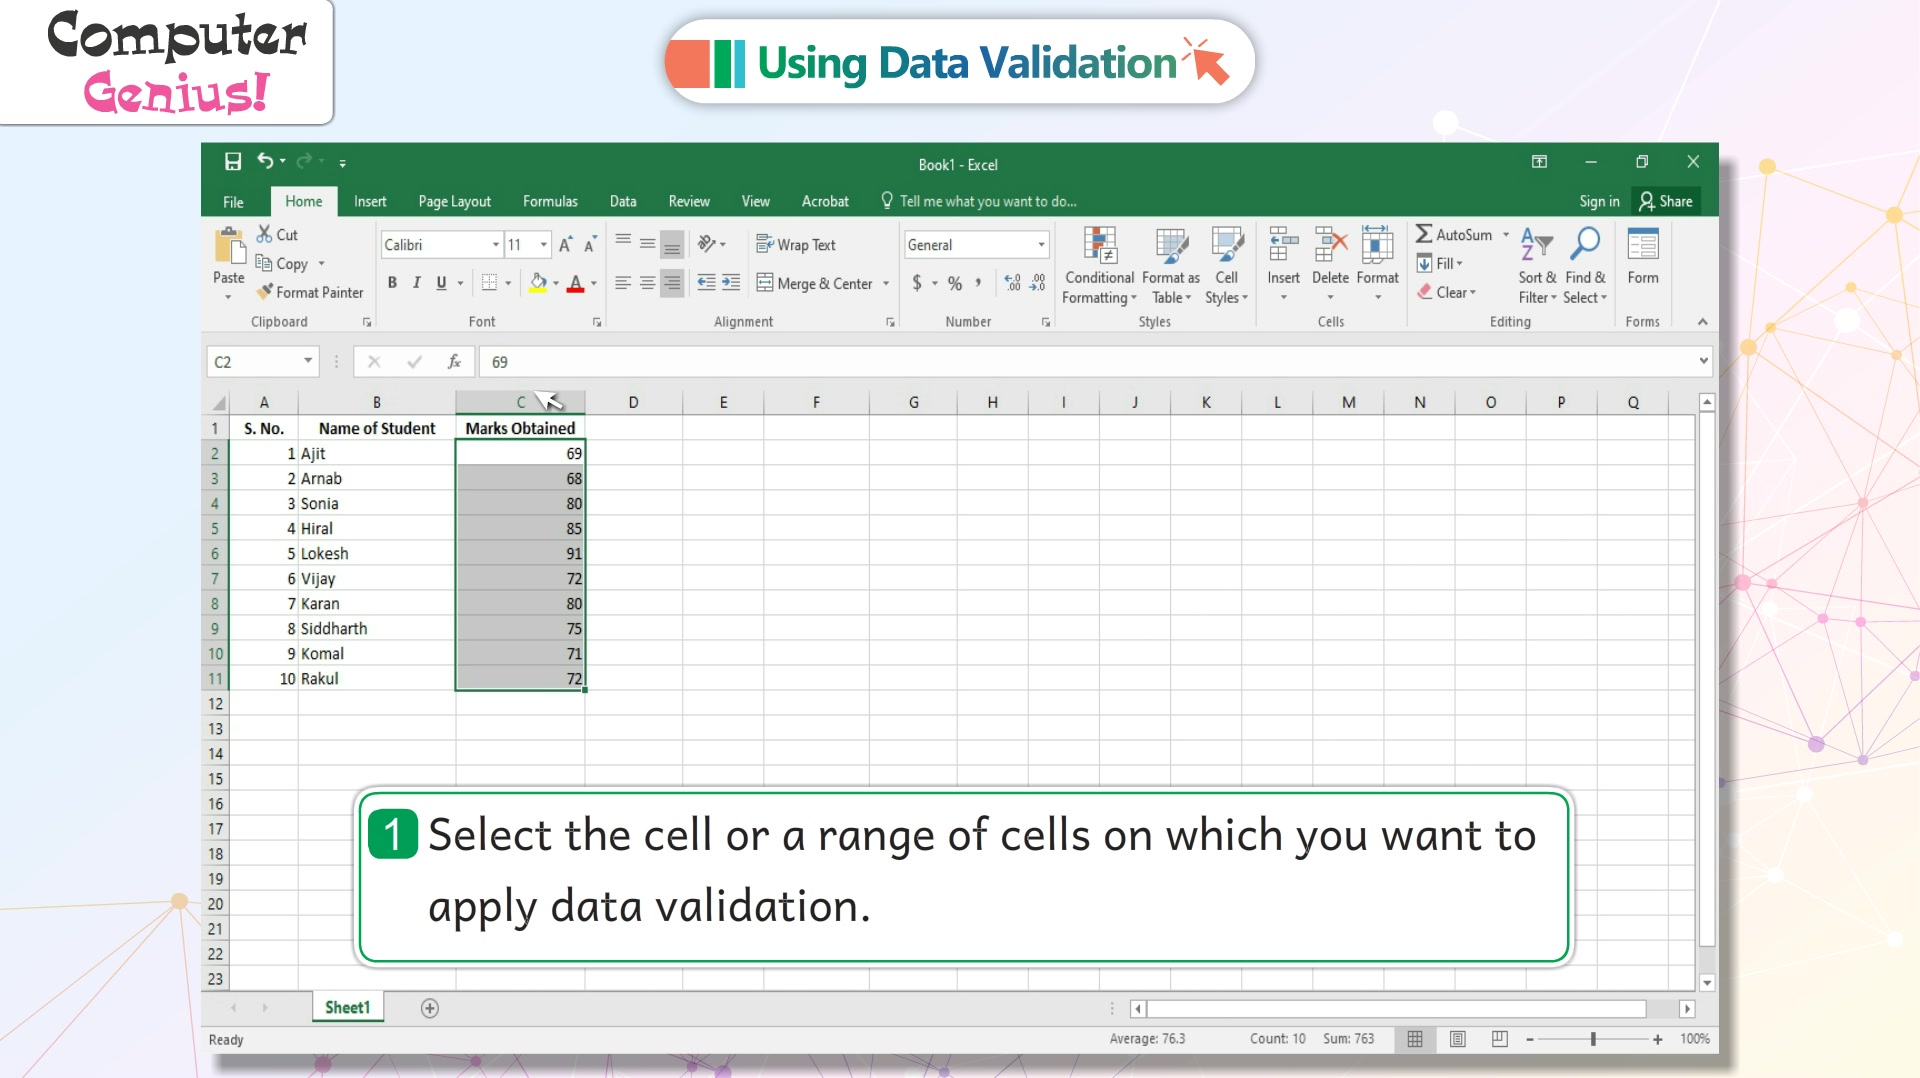This screenshot has height=1078, width=1920.
Task: Toggle Center horizontal alignment
Action: 647,283
